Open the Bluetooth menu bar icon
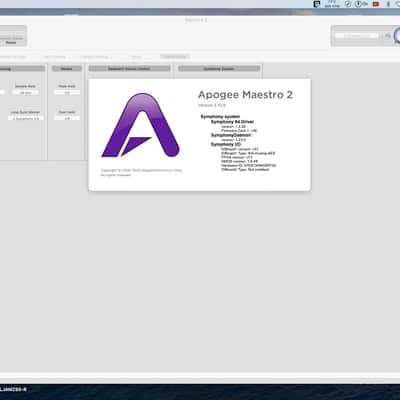 [388, 4]
